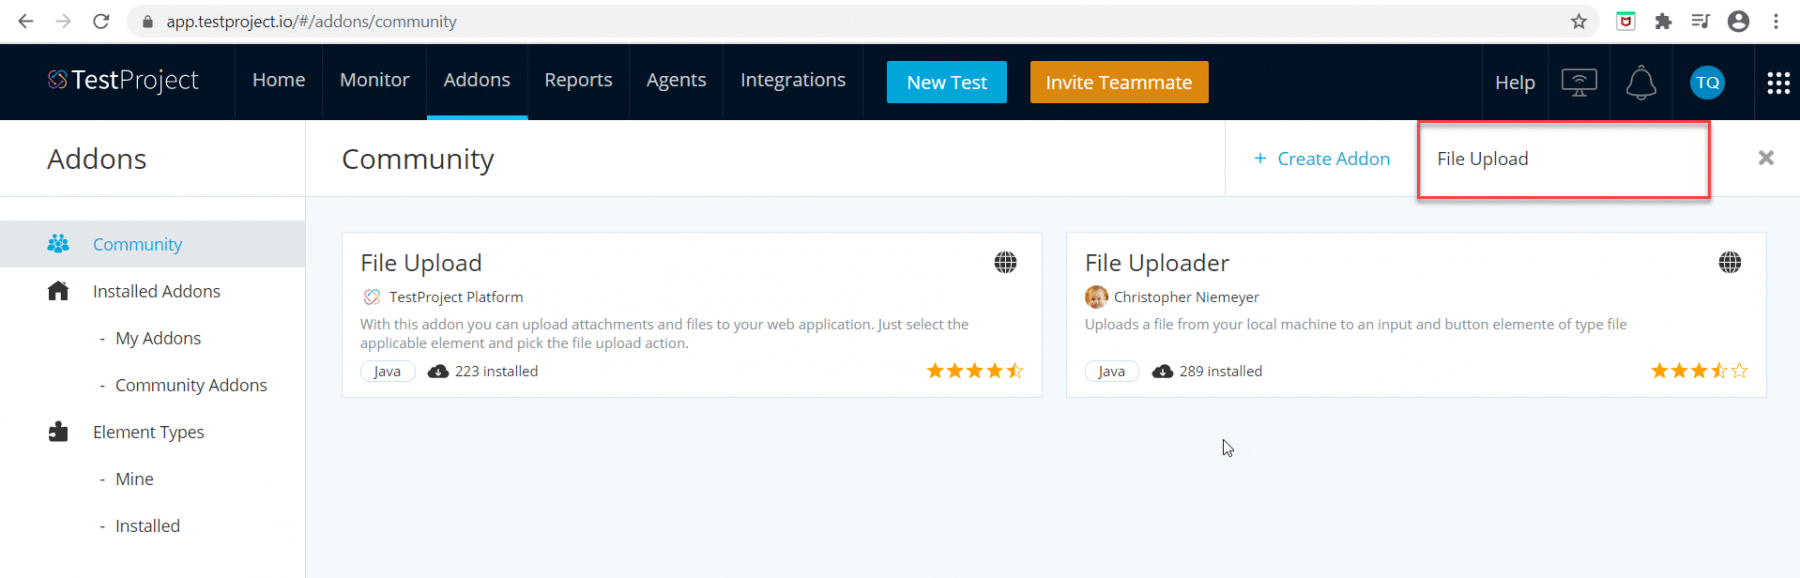Click the Community people icon in sidebar
The image size is (1800, 578).
tap(58, 244)
